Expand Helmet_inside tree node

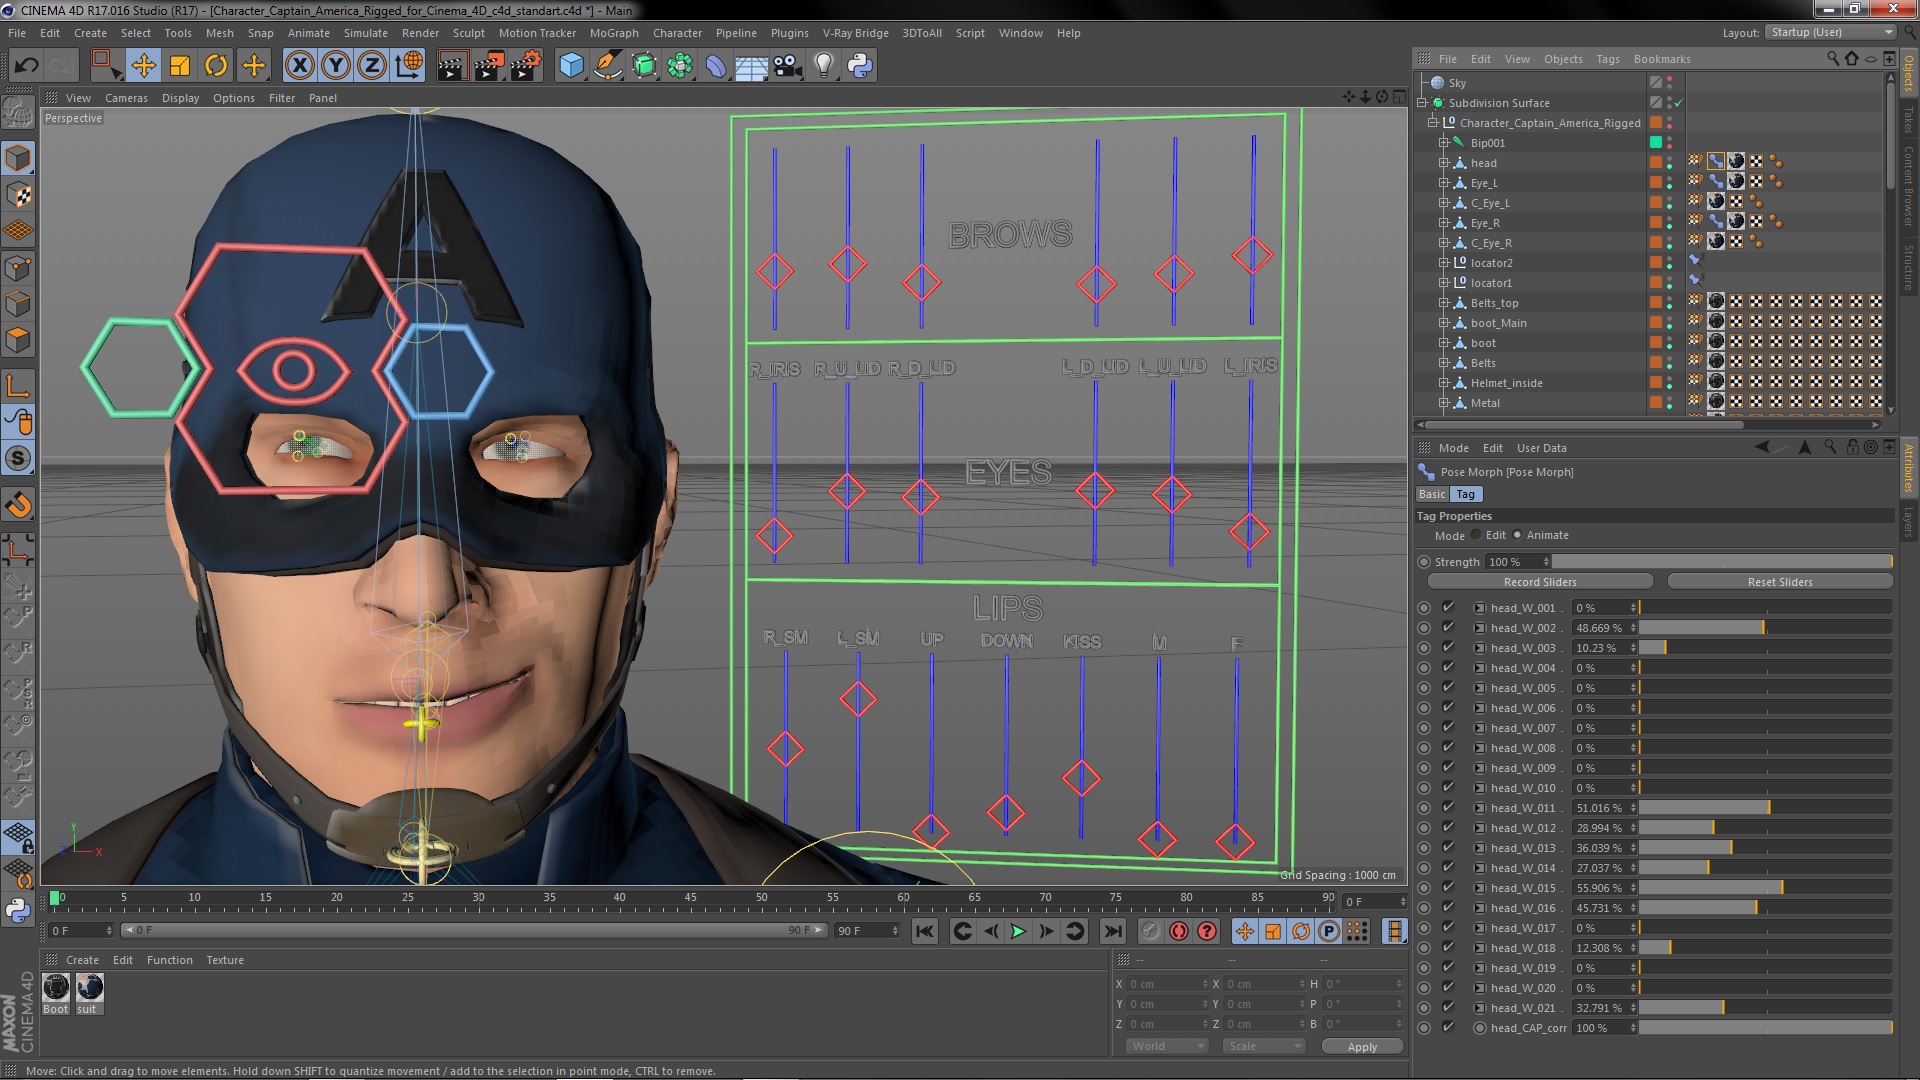coord(1444,383)
